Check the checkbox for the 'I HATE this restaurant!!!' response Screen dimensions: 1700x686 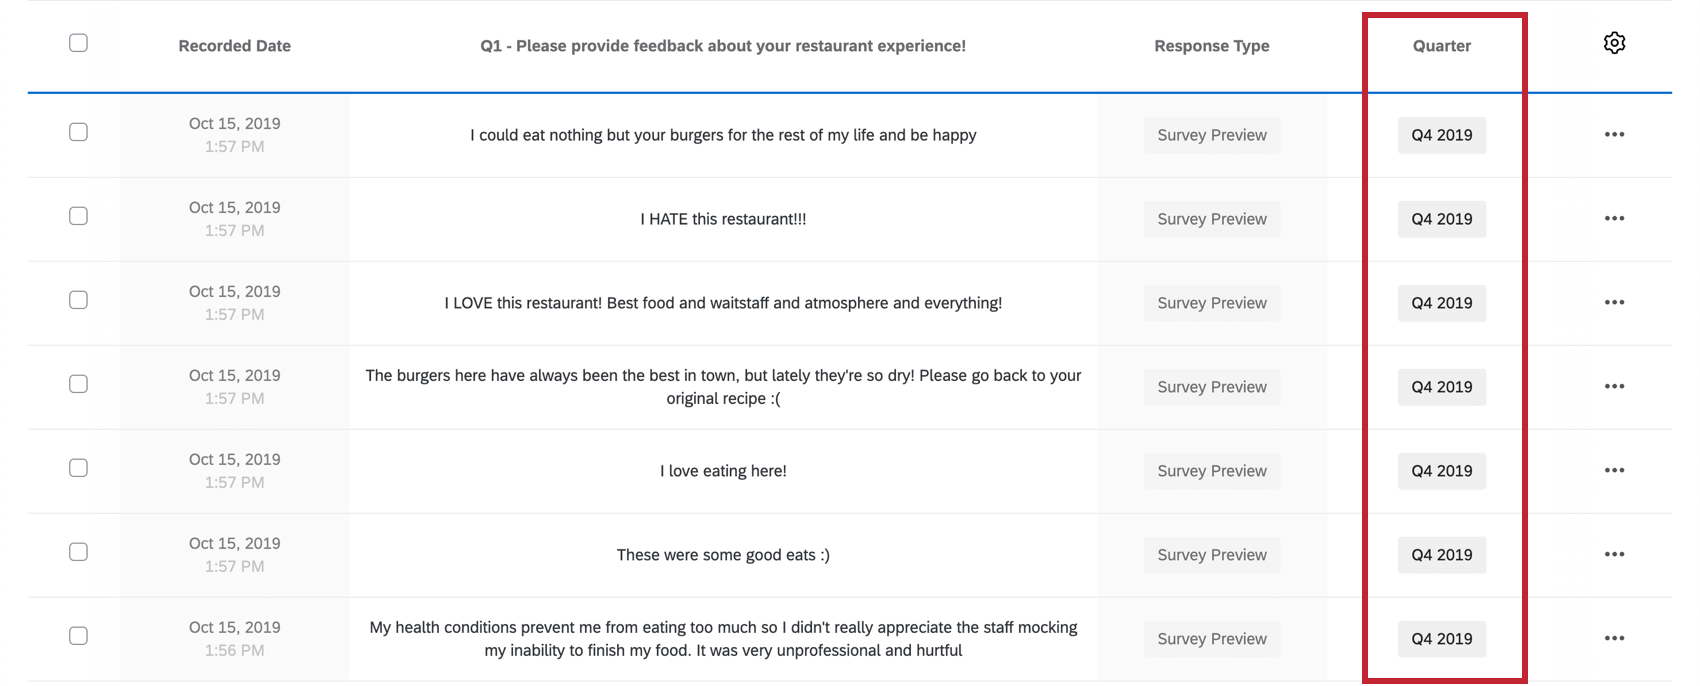click(x=78, y=215)
